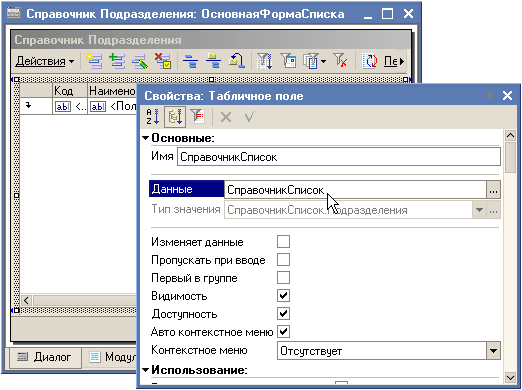This screenshot has width=522, height=390.
Task: Click the Данные value field
Action: tap(355, 190)
